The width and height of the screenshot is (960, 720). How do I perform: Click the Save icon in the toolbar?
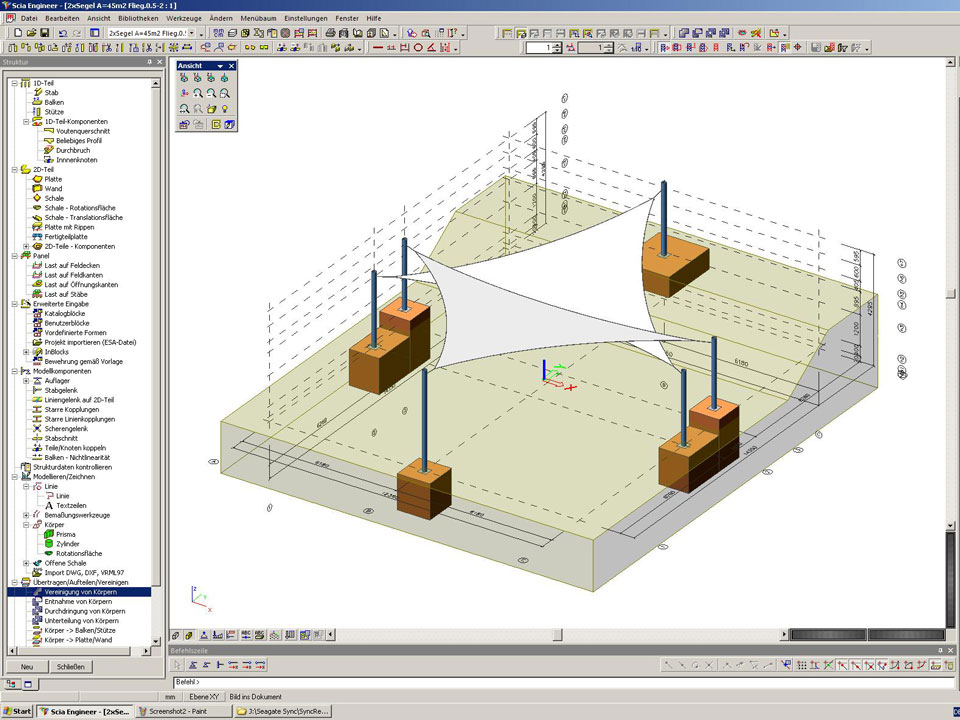44,33
